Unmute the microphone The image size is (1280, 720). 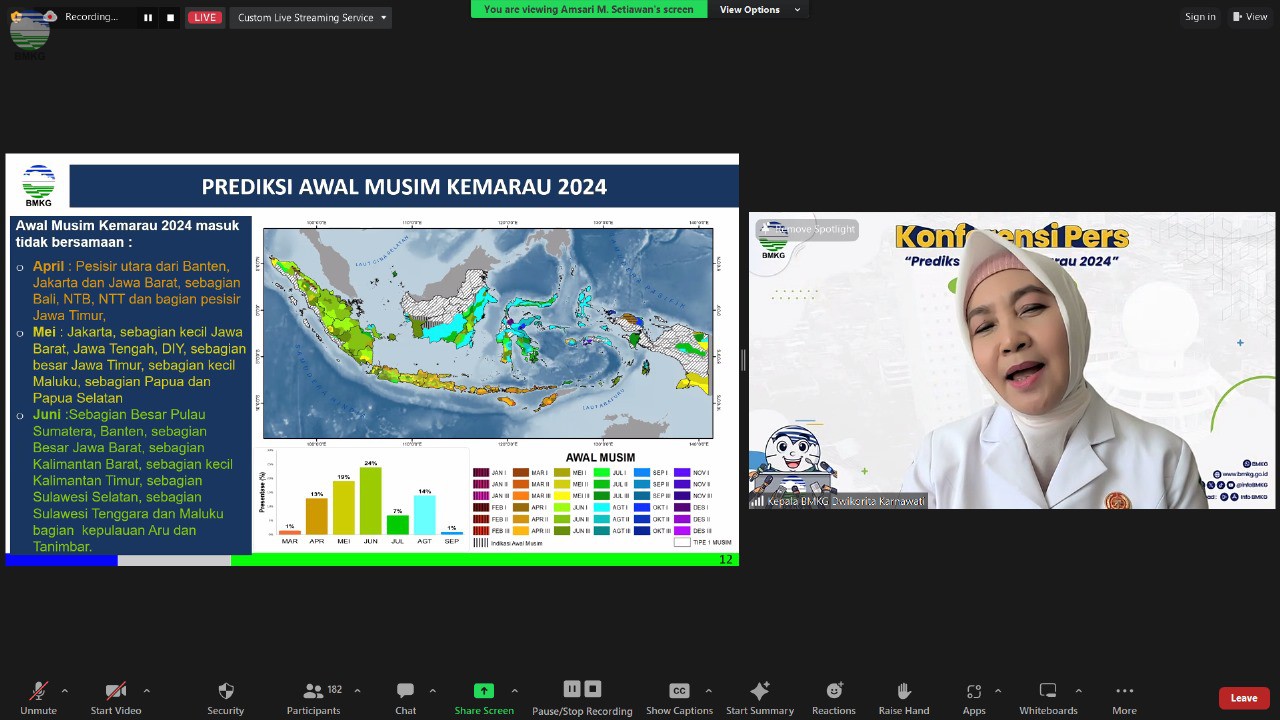(38, 692)
